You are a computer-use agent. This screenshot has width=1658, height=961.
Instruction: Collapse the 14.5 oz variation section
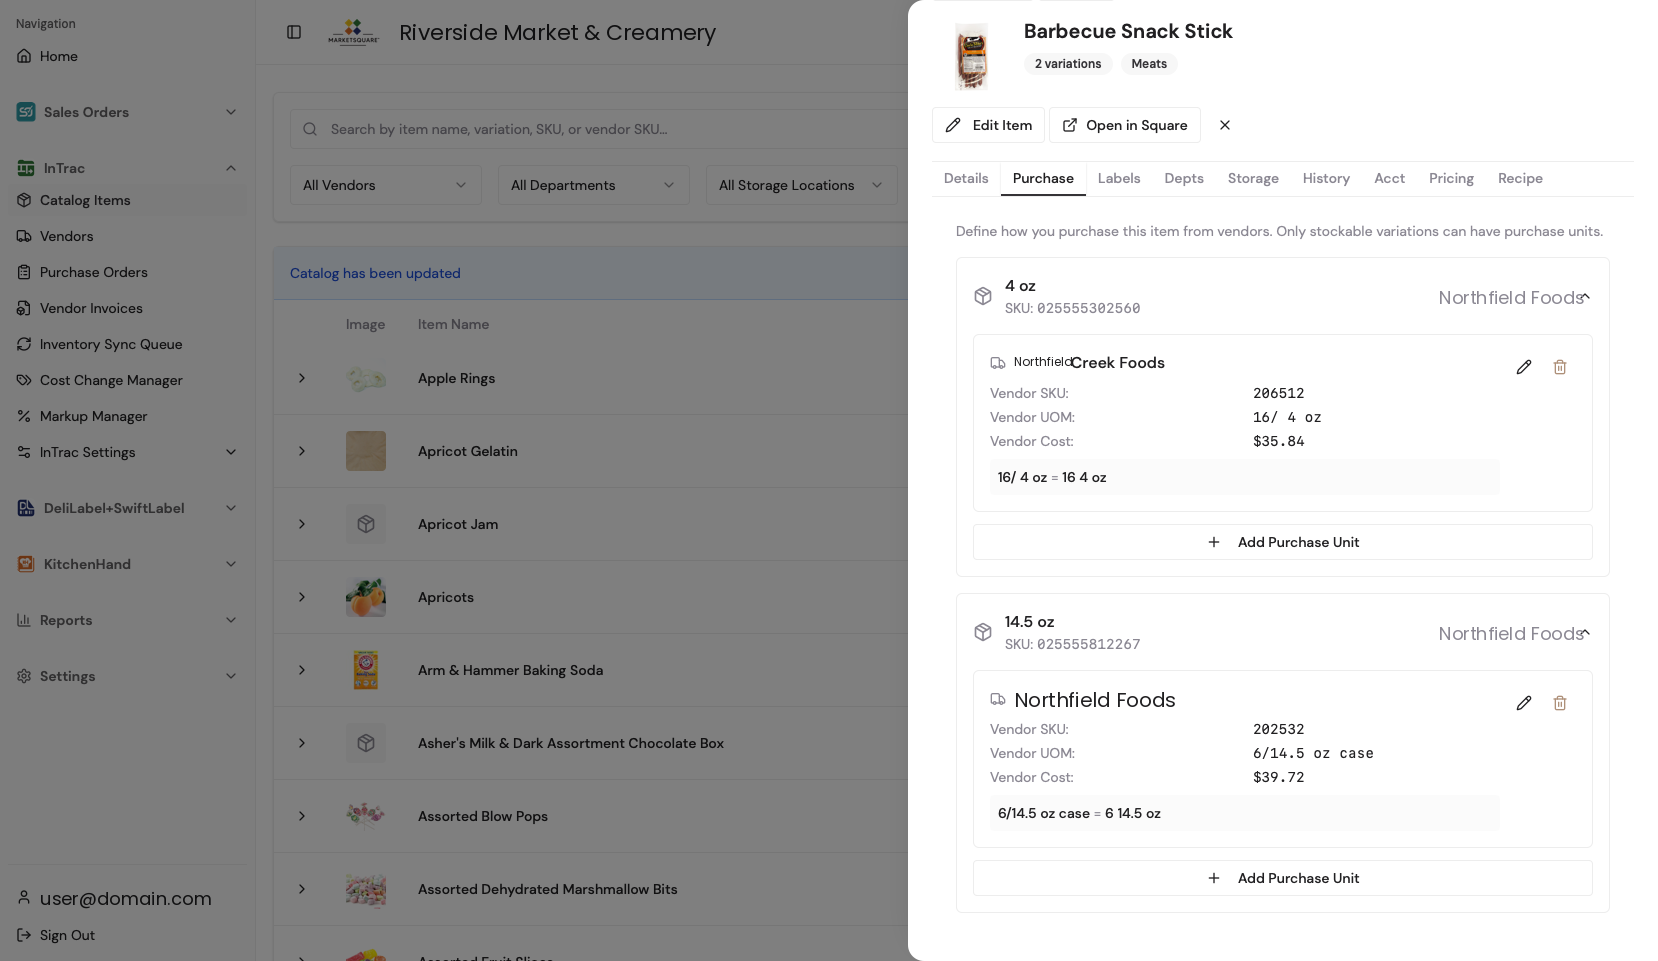(x=1585, y=633)
